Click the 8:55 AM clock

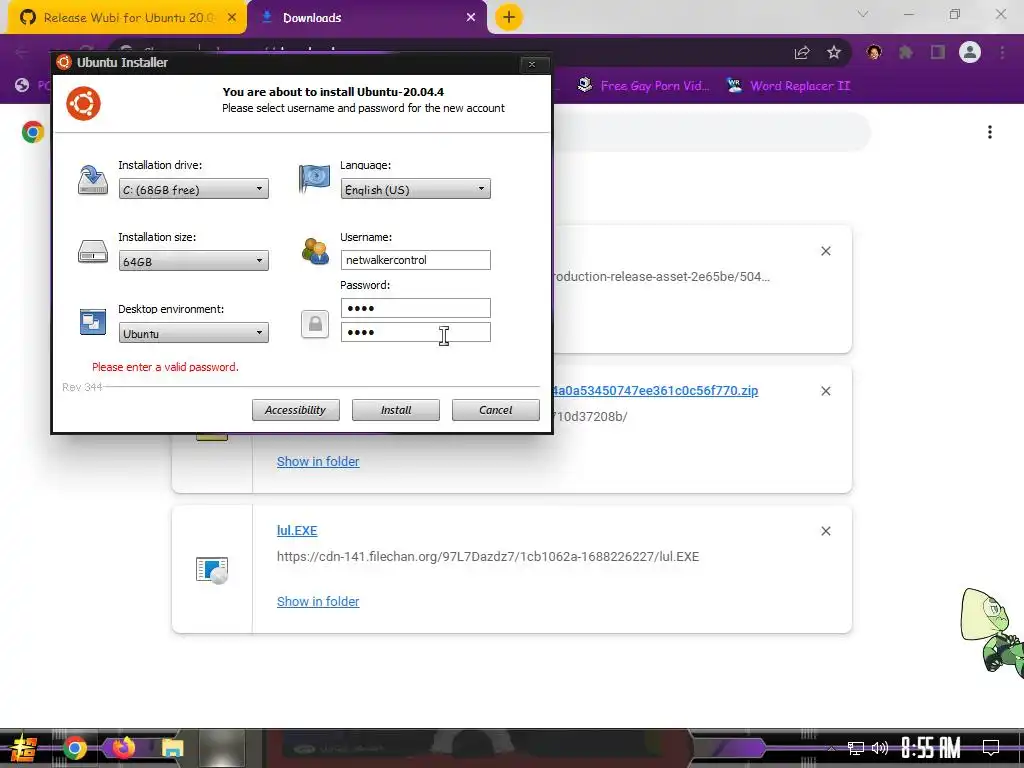click(931, 748)
